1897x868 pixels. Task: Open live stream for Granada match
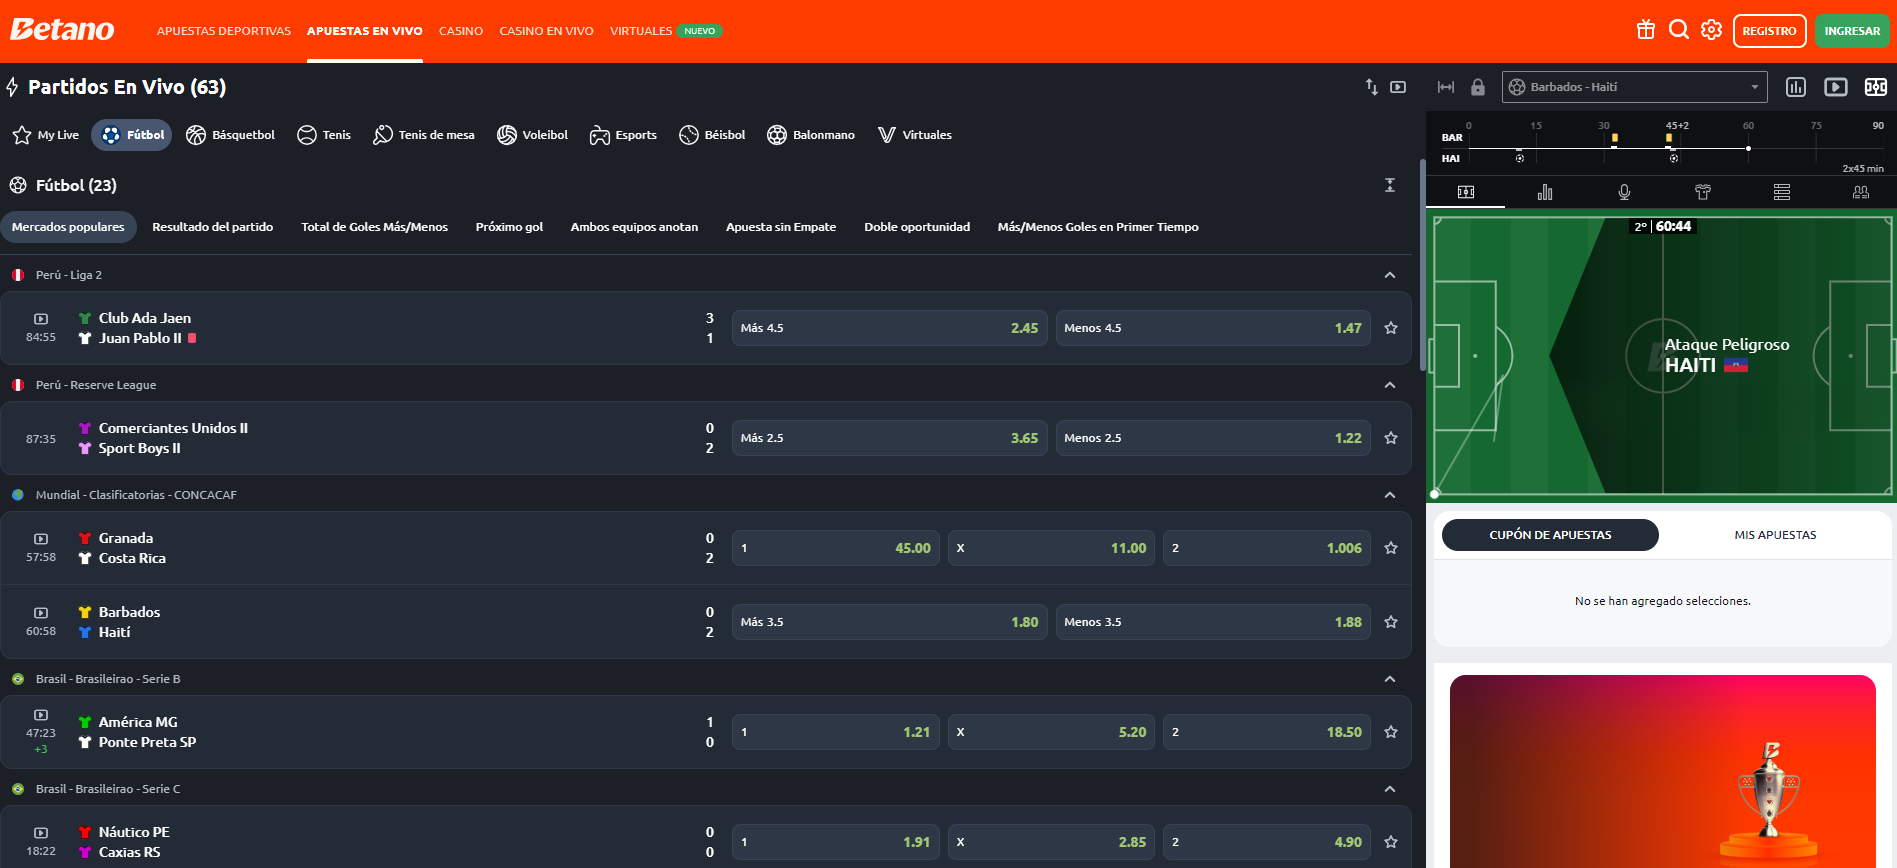tap(41, 539)
